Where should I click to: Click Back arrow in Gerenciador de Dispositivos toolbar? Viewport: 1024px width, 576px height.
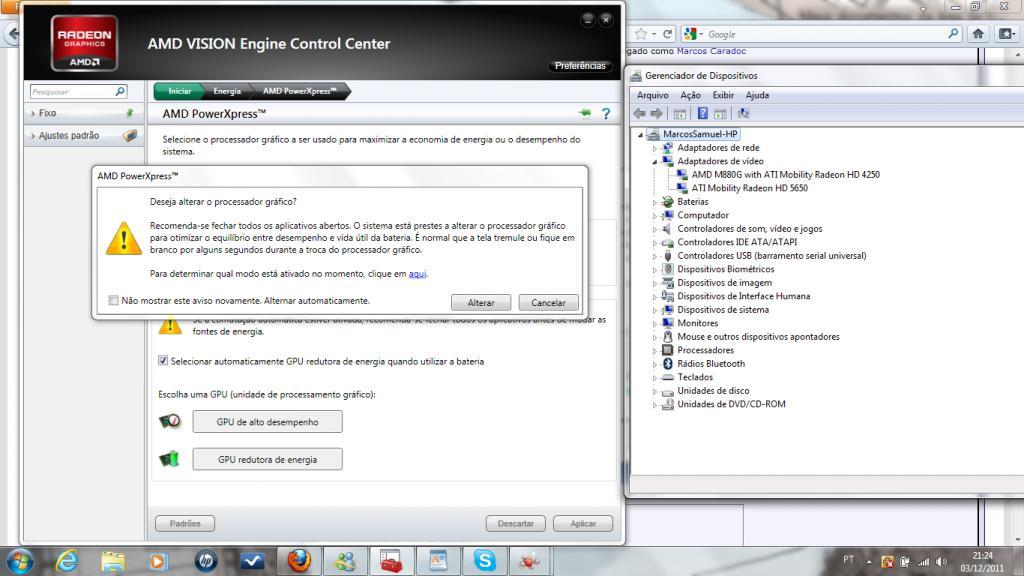coord(639,114)
